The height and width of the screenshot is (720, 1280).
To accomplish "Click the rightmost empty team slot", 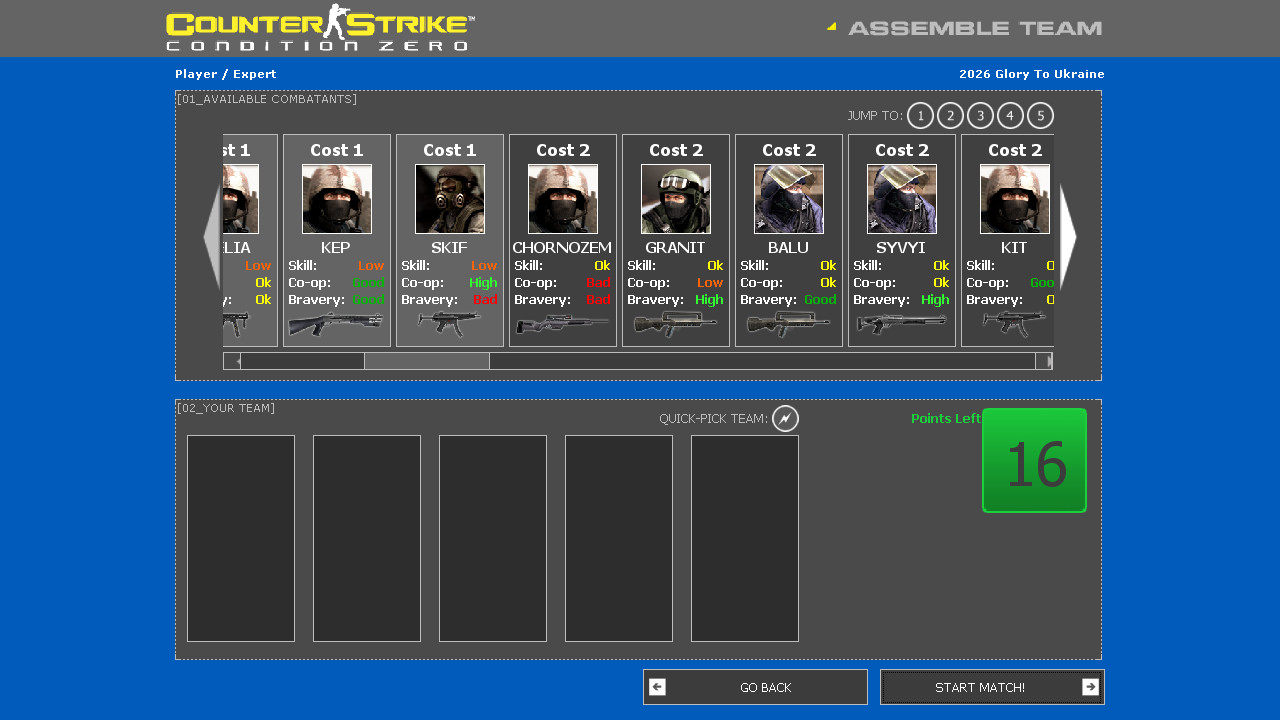I will pos(745,538).
